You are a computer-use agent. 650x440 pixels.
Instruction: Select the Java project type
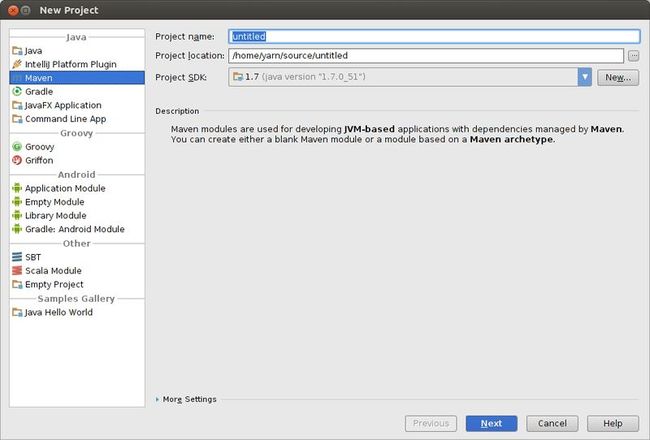(77, 51)
